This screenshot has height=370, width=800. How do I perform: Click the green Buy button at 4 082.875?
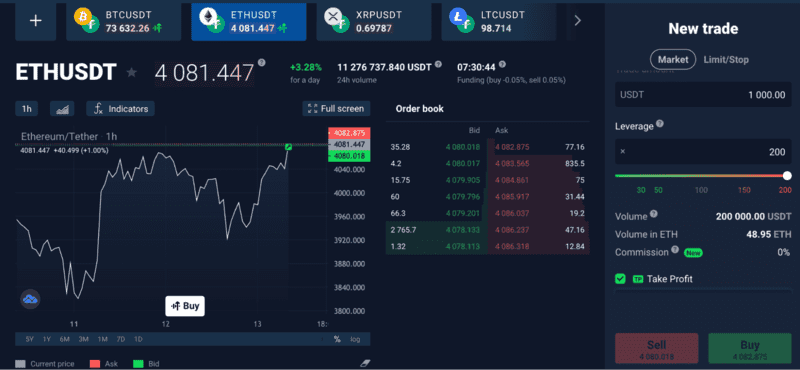(749, 349)
